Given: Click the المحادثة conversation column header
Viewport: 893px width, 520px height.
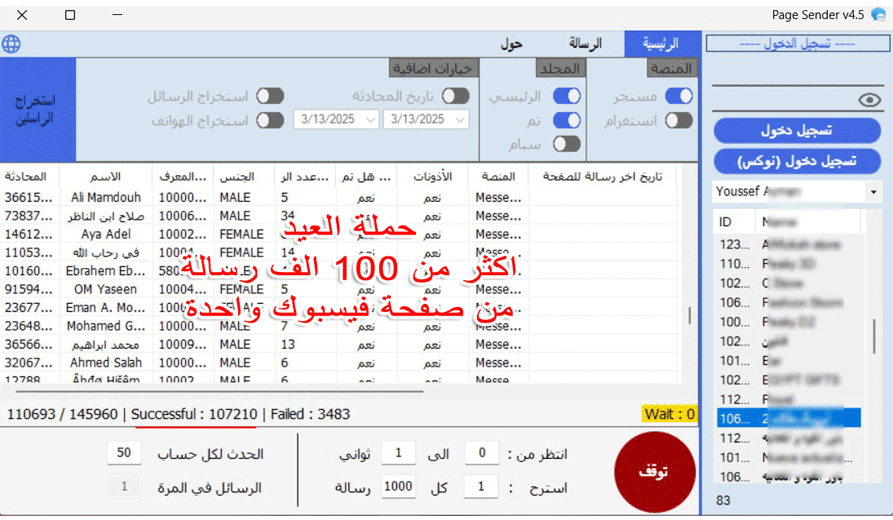Looking at the screenshot, I should pyautogui.click(x=29, y=177).
